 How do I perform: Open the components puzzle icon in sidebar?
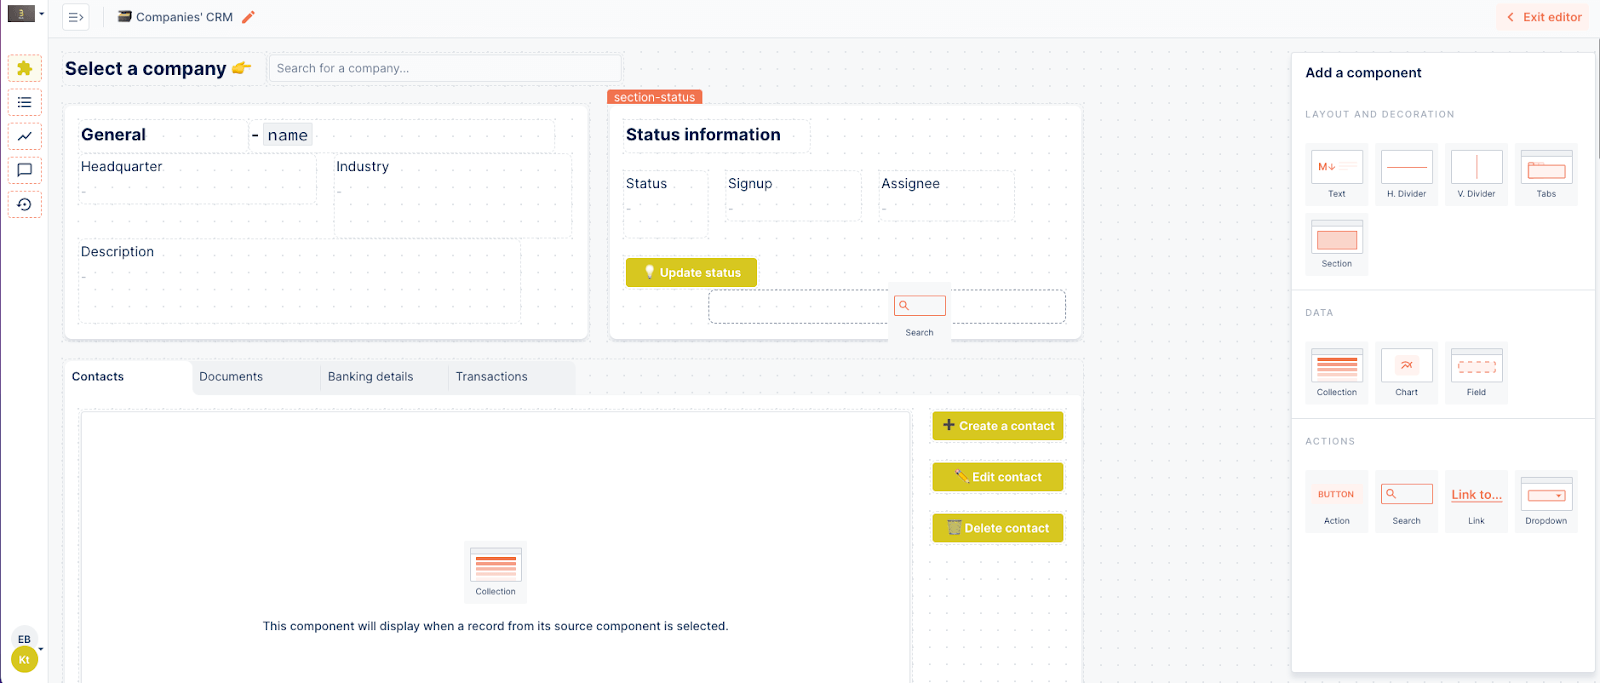(x=25, y=68)
